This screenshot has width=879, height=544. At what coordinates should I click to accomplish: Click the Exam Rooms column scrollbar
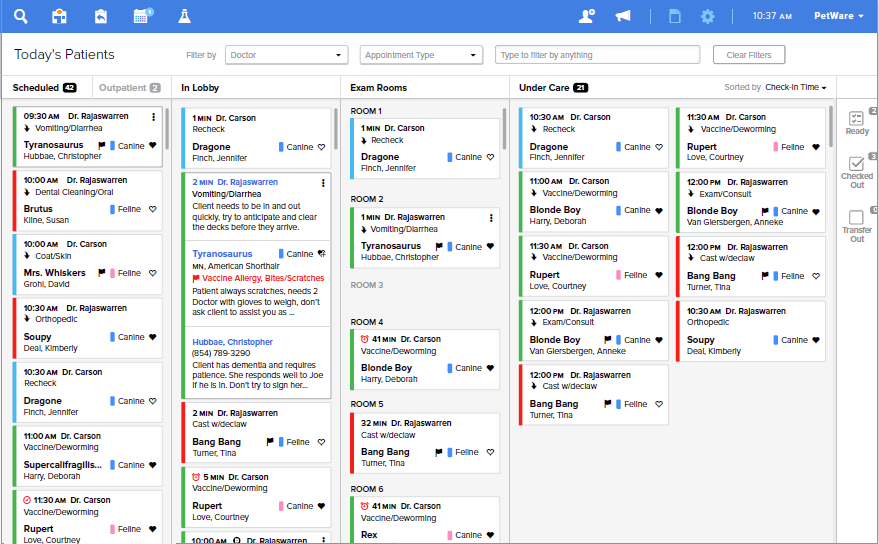click(x=504, y=129)
